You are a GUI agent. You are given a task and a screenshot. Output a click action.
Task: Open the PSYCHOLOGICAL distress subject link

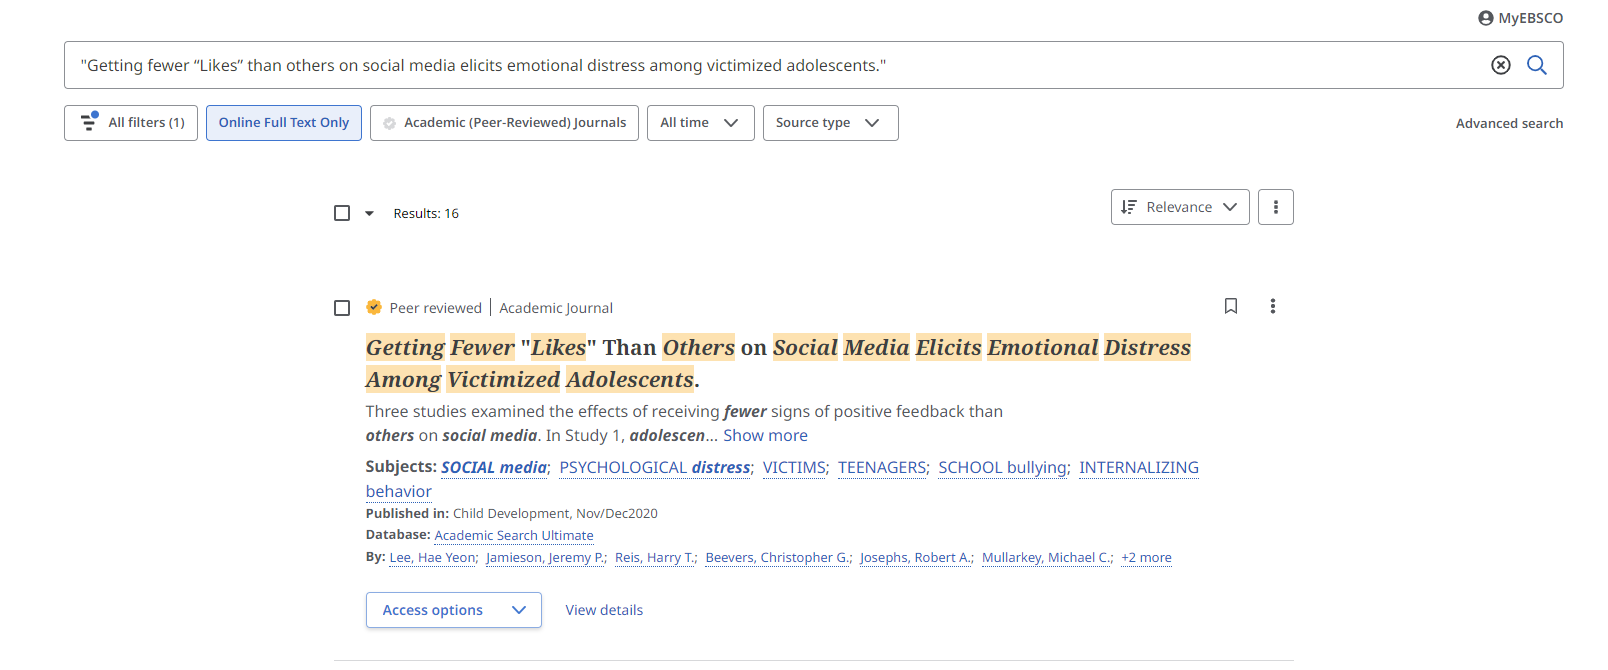click(x=655, y=467)
